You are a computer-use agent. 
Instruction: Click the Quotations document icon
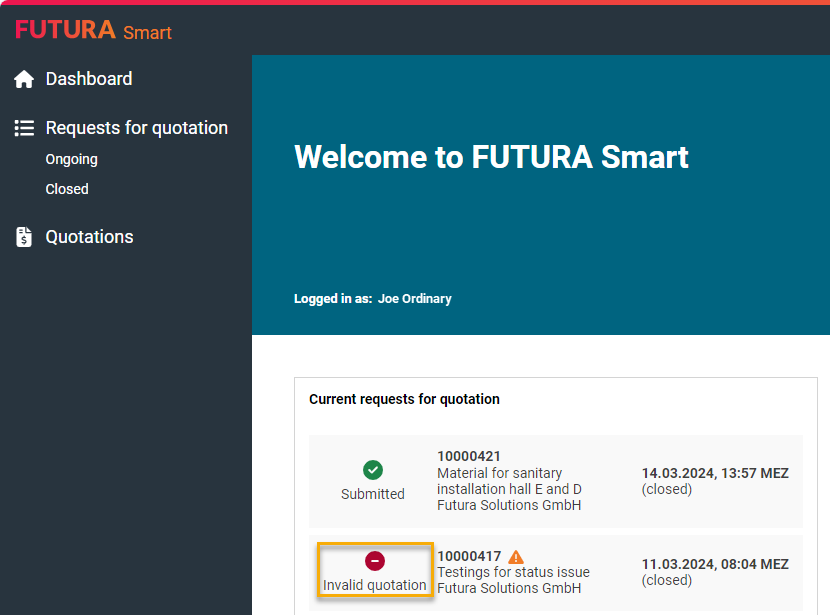(24, 237)
